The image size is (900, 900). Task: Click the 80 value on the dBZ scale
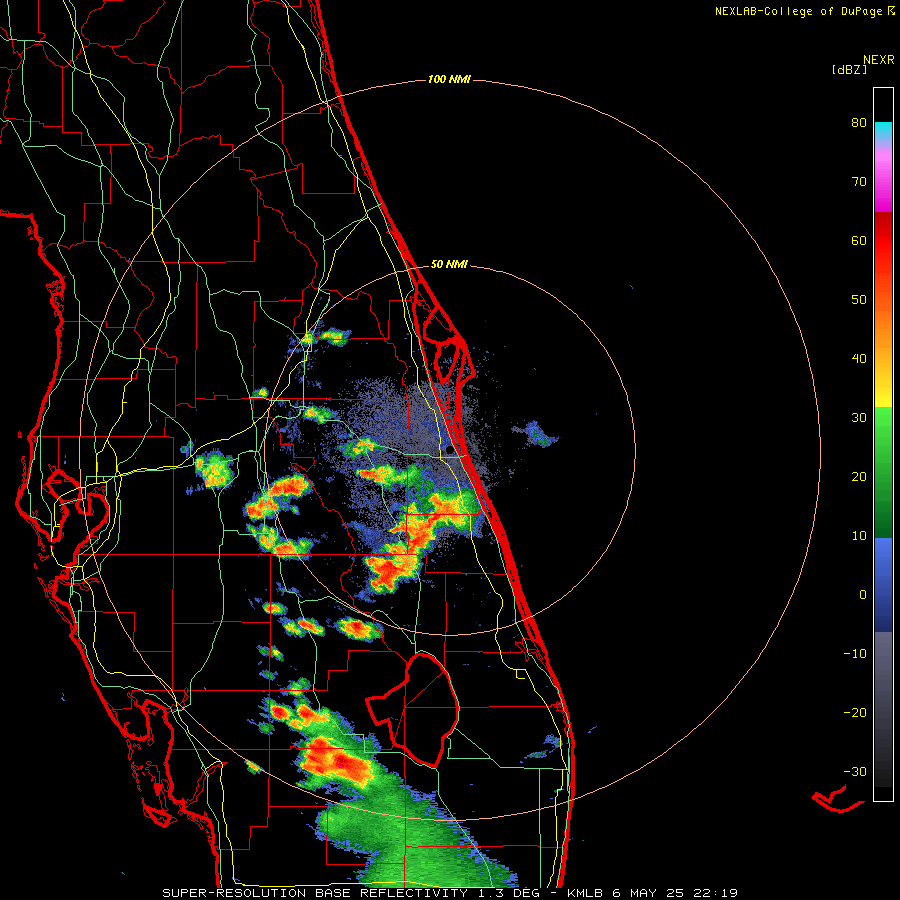(859, 123)
